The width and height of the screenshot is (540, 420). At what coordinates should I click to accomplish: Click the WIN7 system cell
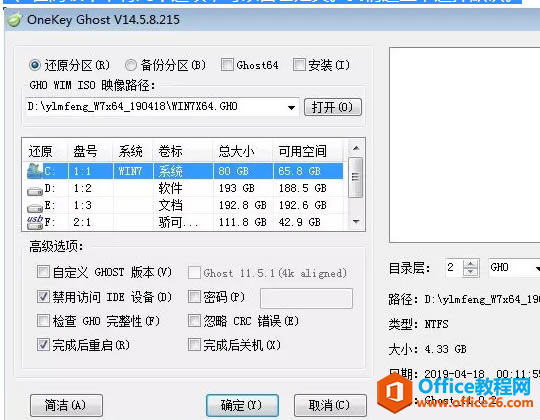(130, 171)
